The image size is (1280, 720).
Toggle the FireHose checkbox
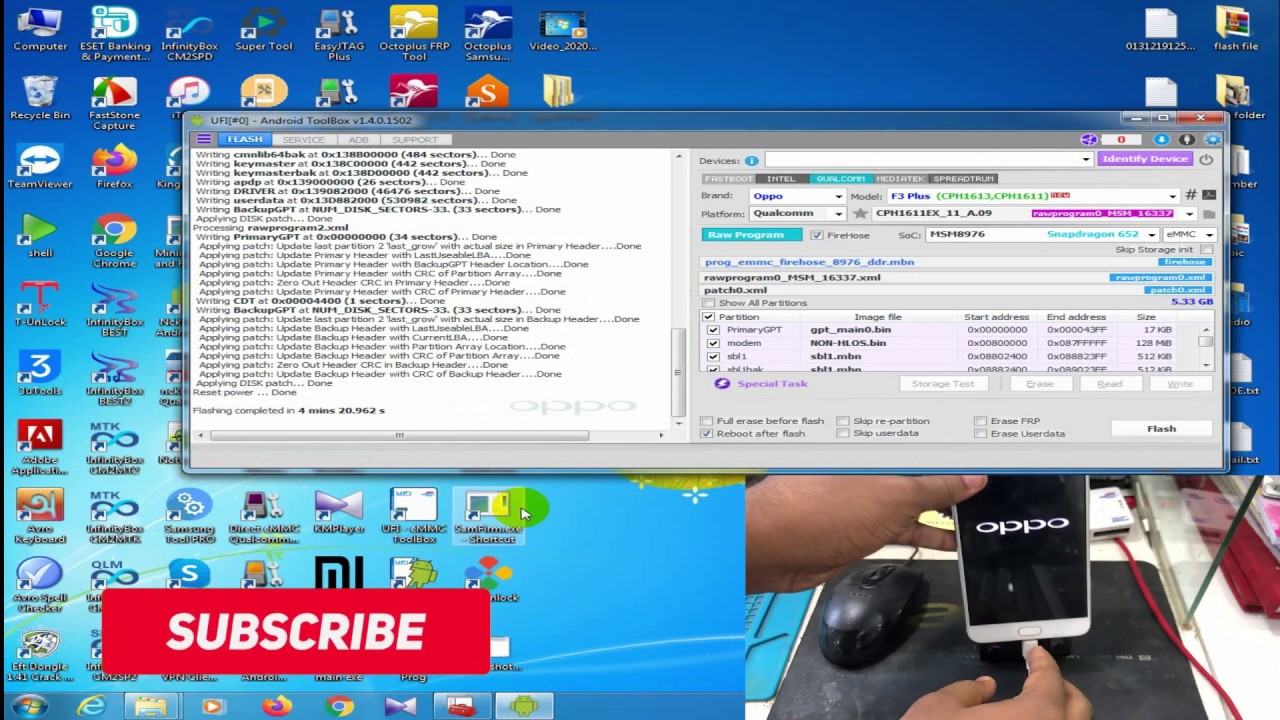click(817, 235)
